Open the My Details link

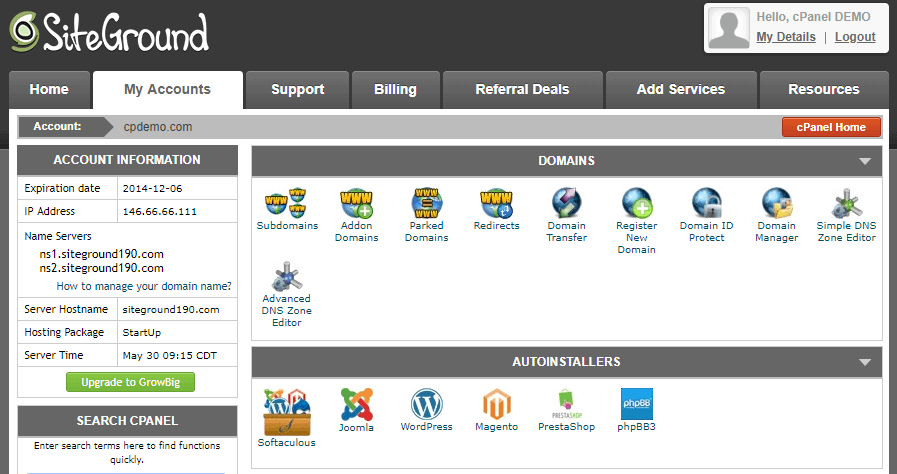tap(786, 37)
